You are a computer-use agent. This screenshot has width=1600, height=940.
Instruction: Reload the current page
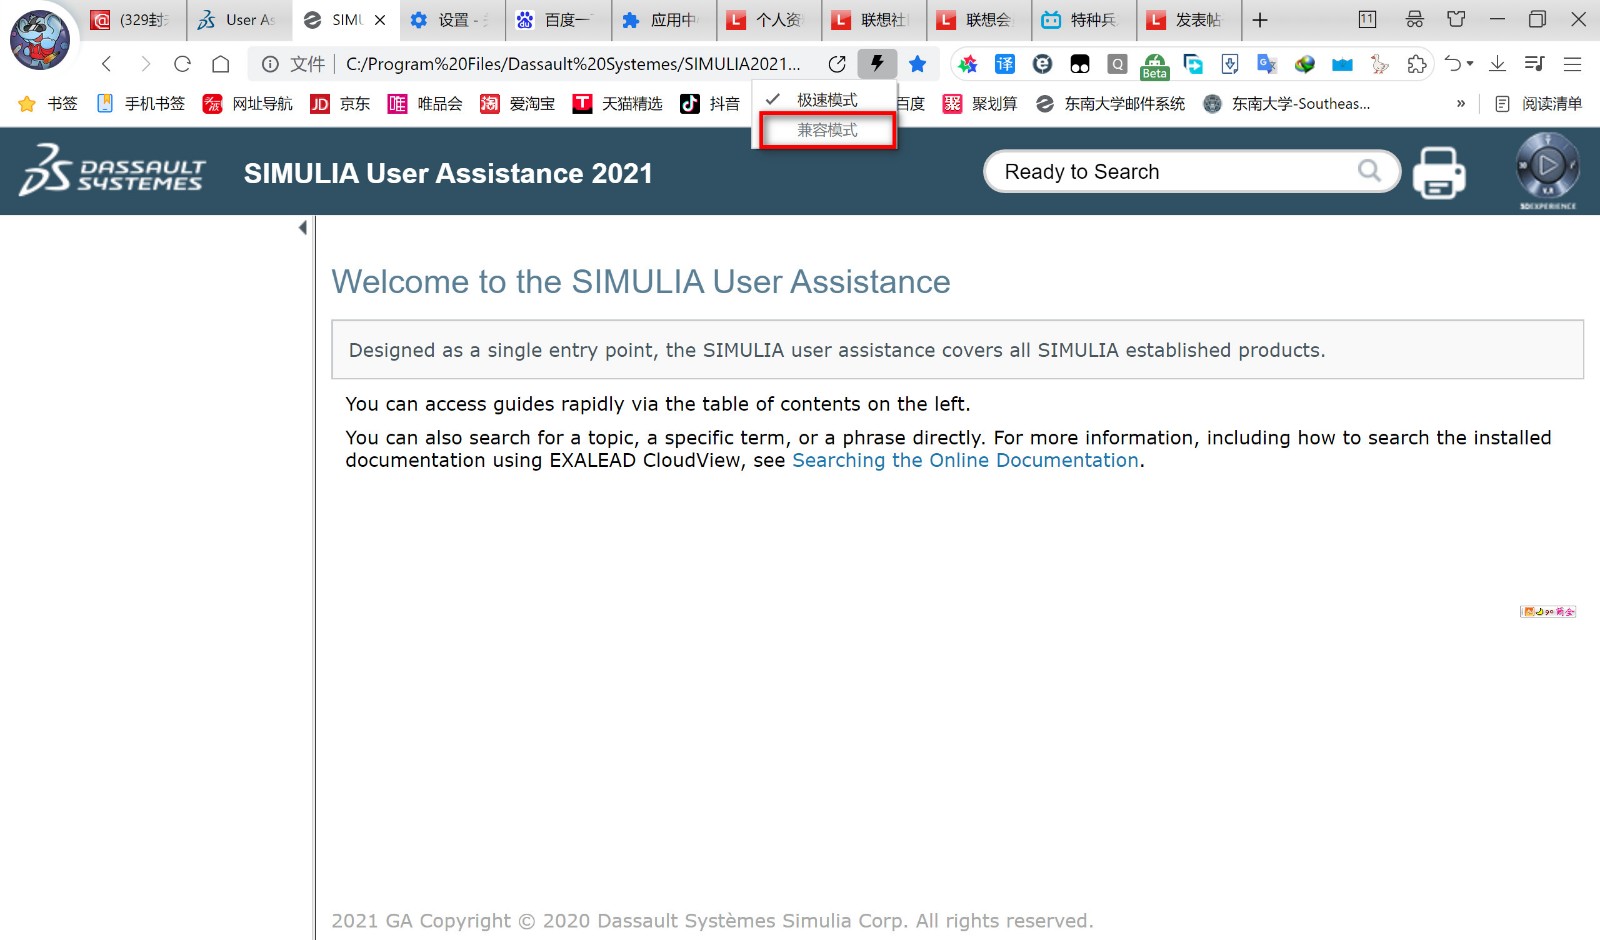tap(182, 64)
